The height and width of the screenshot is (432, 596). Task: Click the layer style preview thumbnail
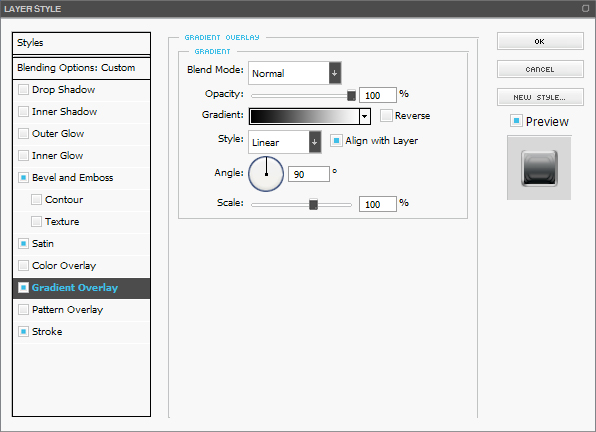pyautogui.click(x=539, y=168)
